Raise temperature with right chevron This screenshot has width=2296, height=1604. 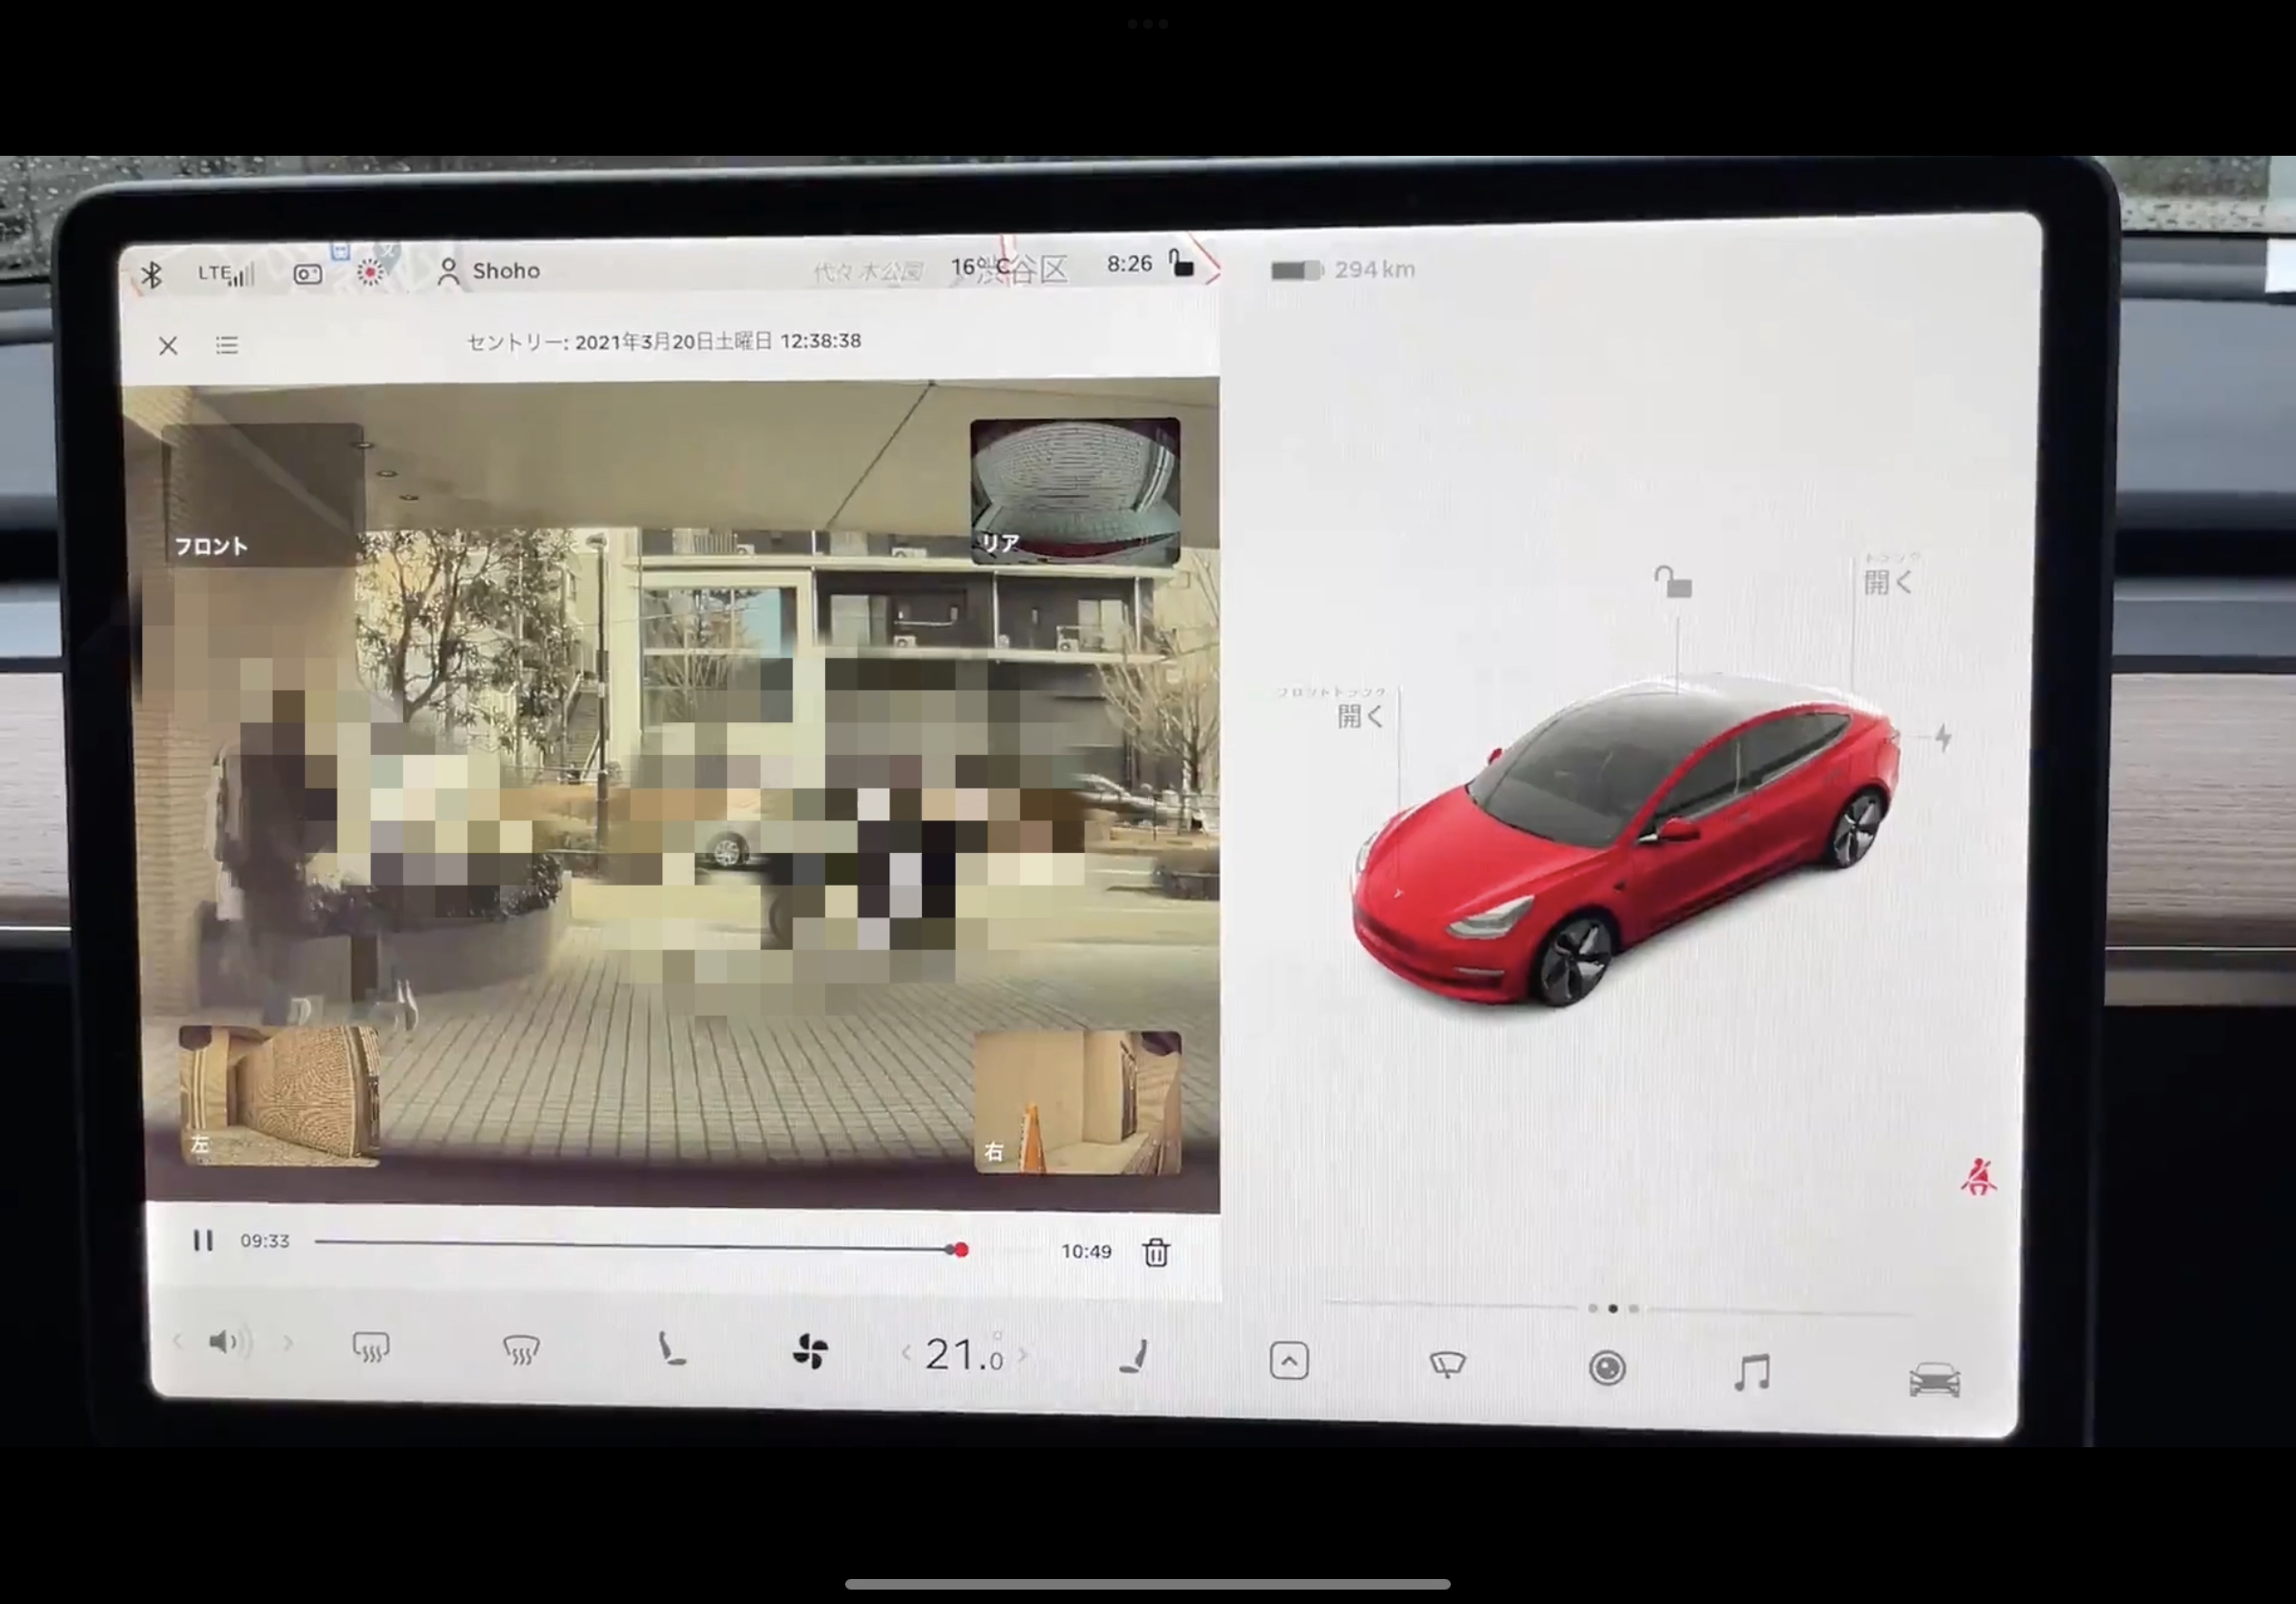point(1022,1356)
